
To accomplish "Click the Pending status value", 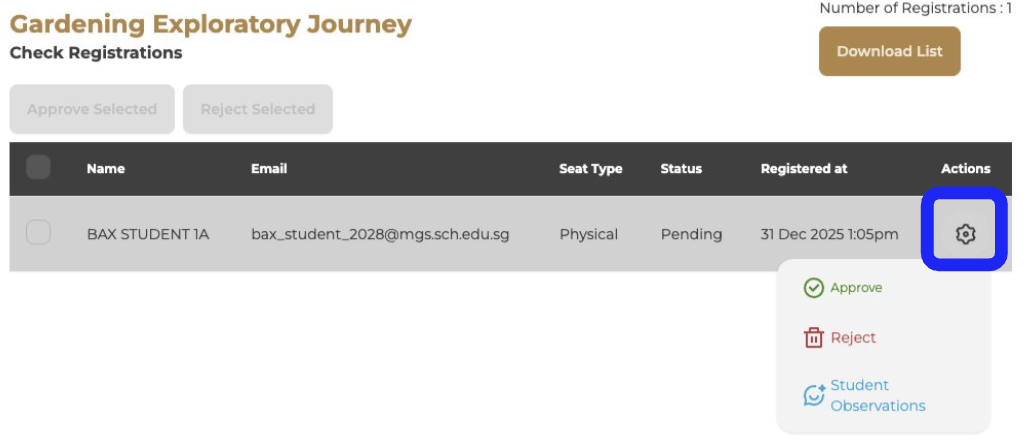I will pyautogui.click(x=691, y=235).
